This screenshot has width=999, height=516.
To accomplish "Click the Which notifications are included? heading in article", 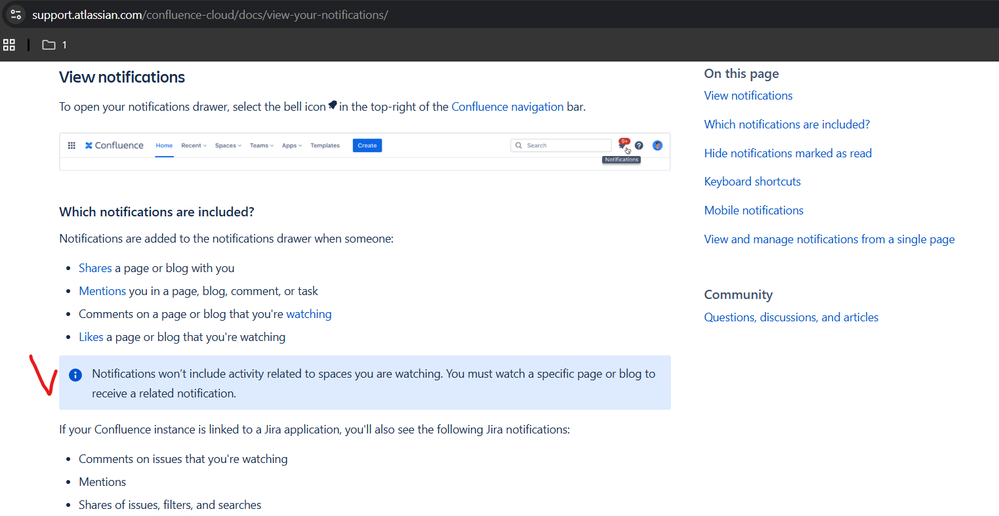I will point(157,211).
